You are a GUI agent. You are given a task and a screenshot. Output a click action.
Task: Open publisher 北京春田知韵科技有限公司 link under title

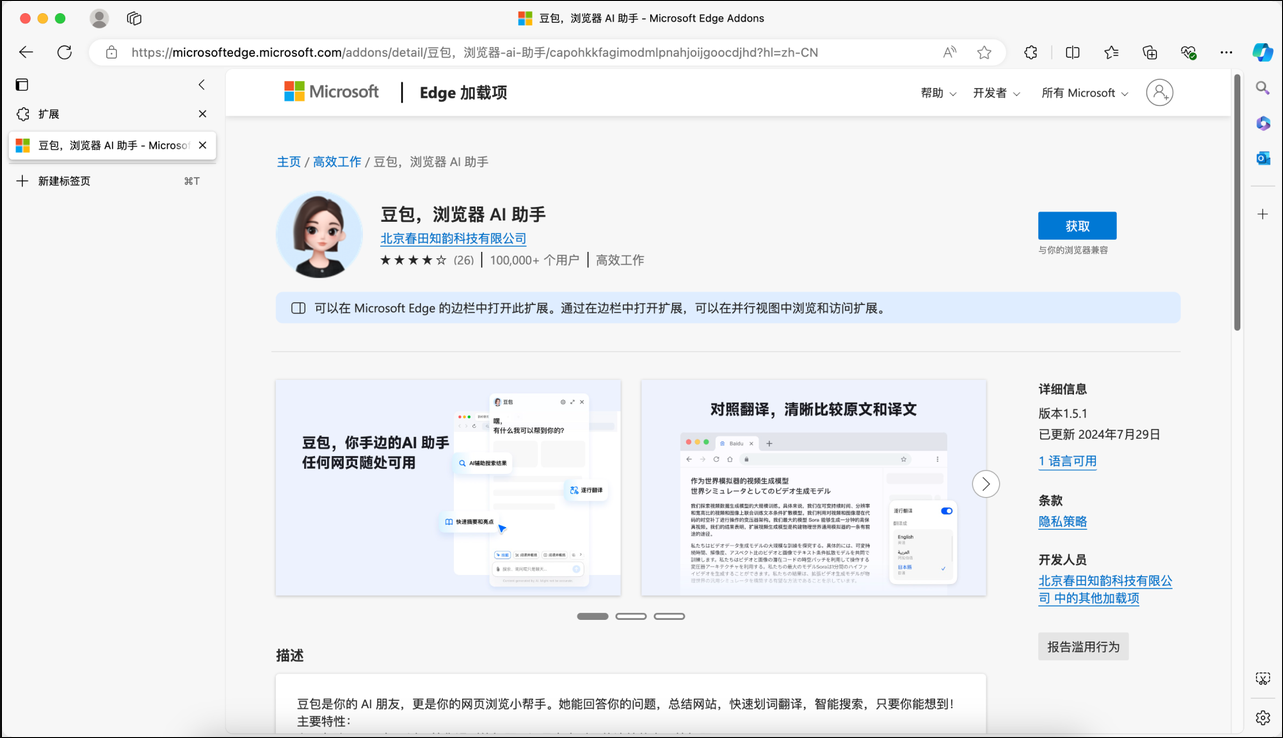tap(453, 238)
